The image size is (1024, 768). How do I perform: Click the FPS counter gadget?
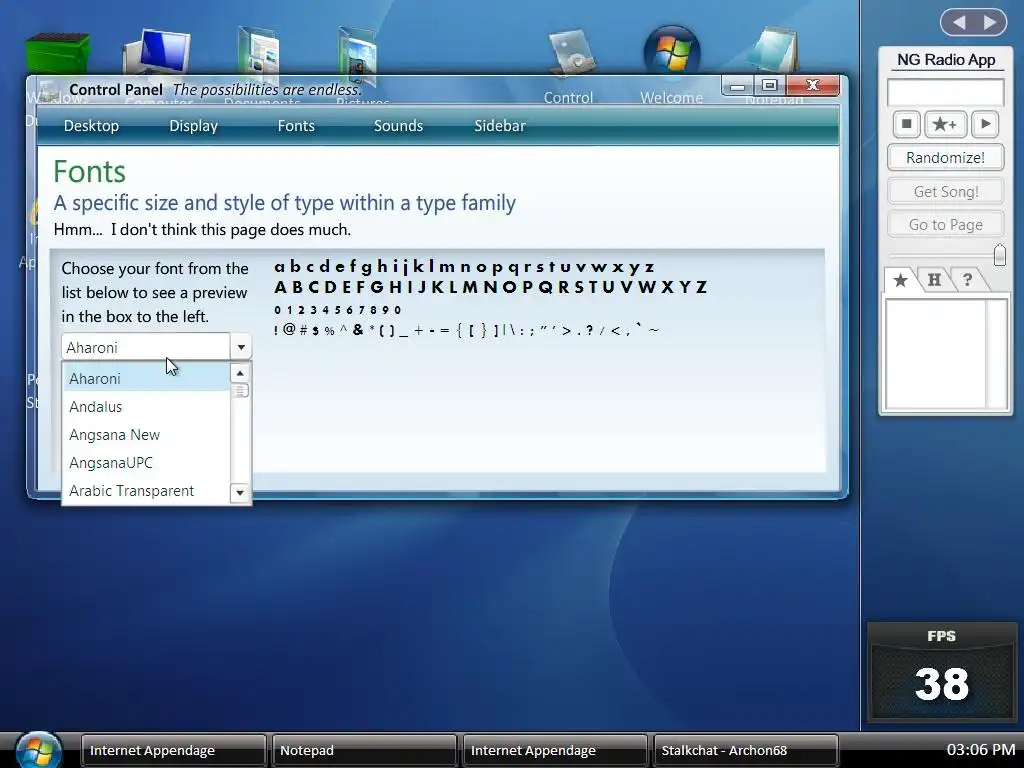pos(941,672)
